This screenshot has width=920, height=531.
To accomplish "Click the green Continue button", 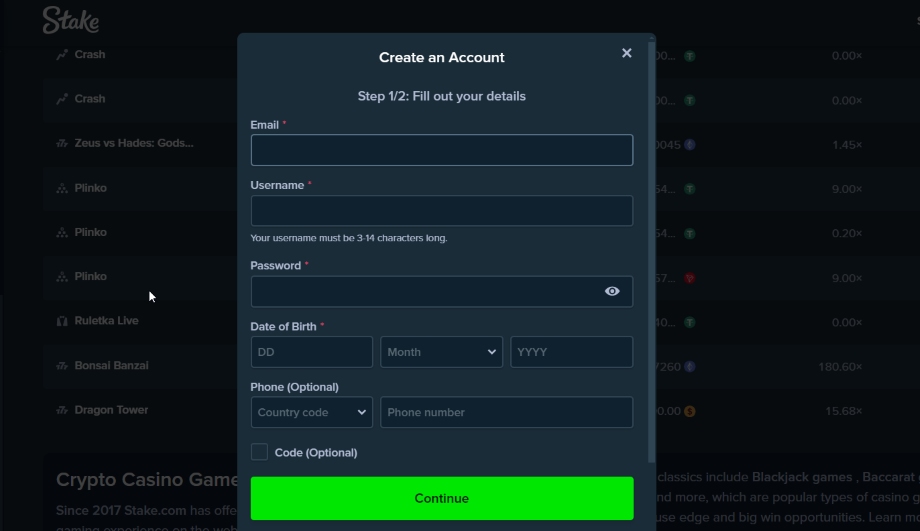I will 442,498.
